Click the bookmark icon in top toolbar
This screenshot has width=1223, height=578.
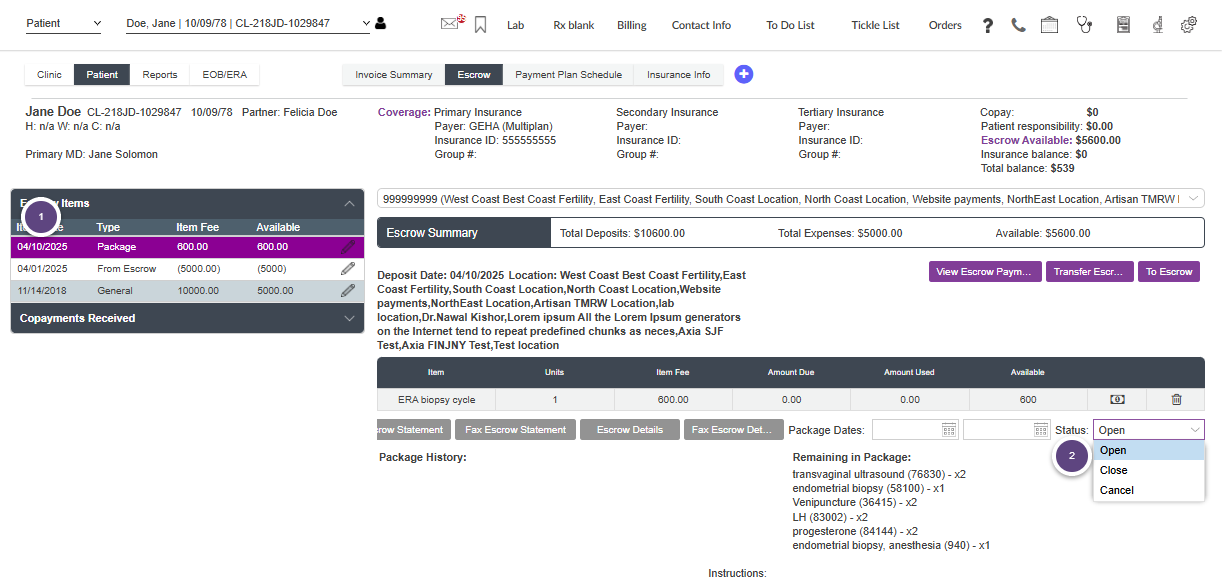point(480,25)
